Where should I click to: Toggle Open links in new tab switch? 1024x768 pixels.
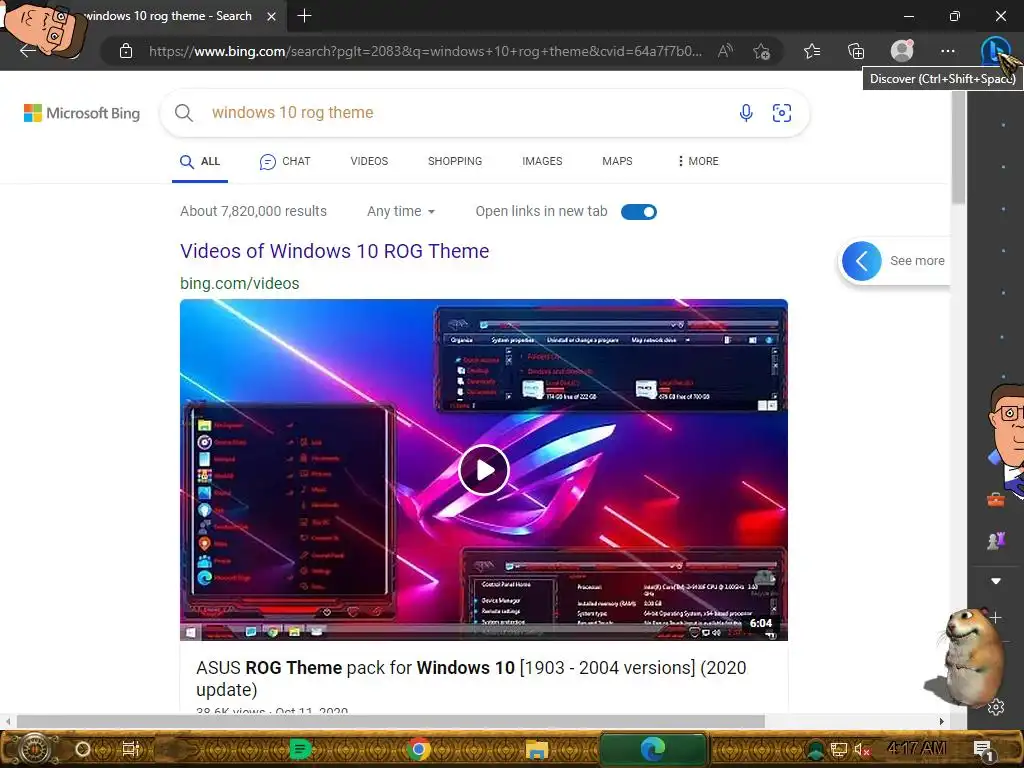(639, 212)
